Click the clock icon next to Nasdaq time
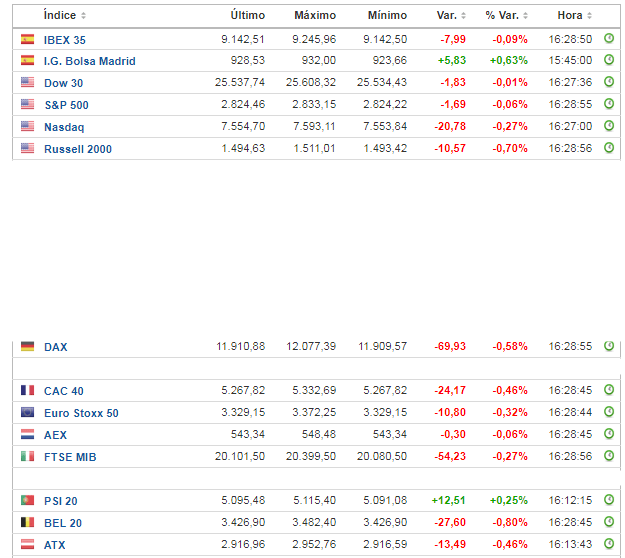 click(x=608, y=126)
